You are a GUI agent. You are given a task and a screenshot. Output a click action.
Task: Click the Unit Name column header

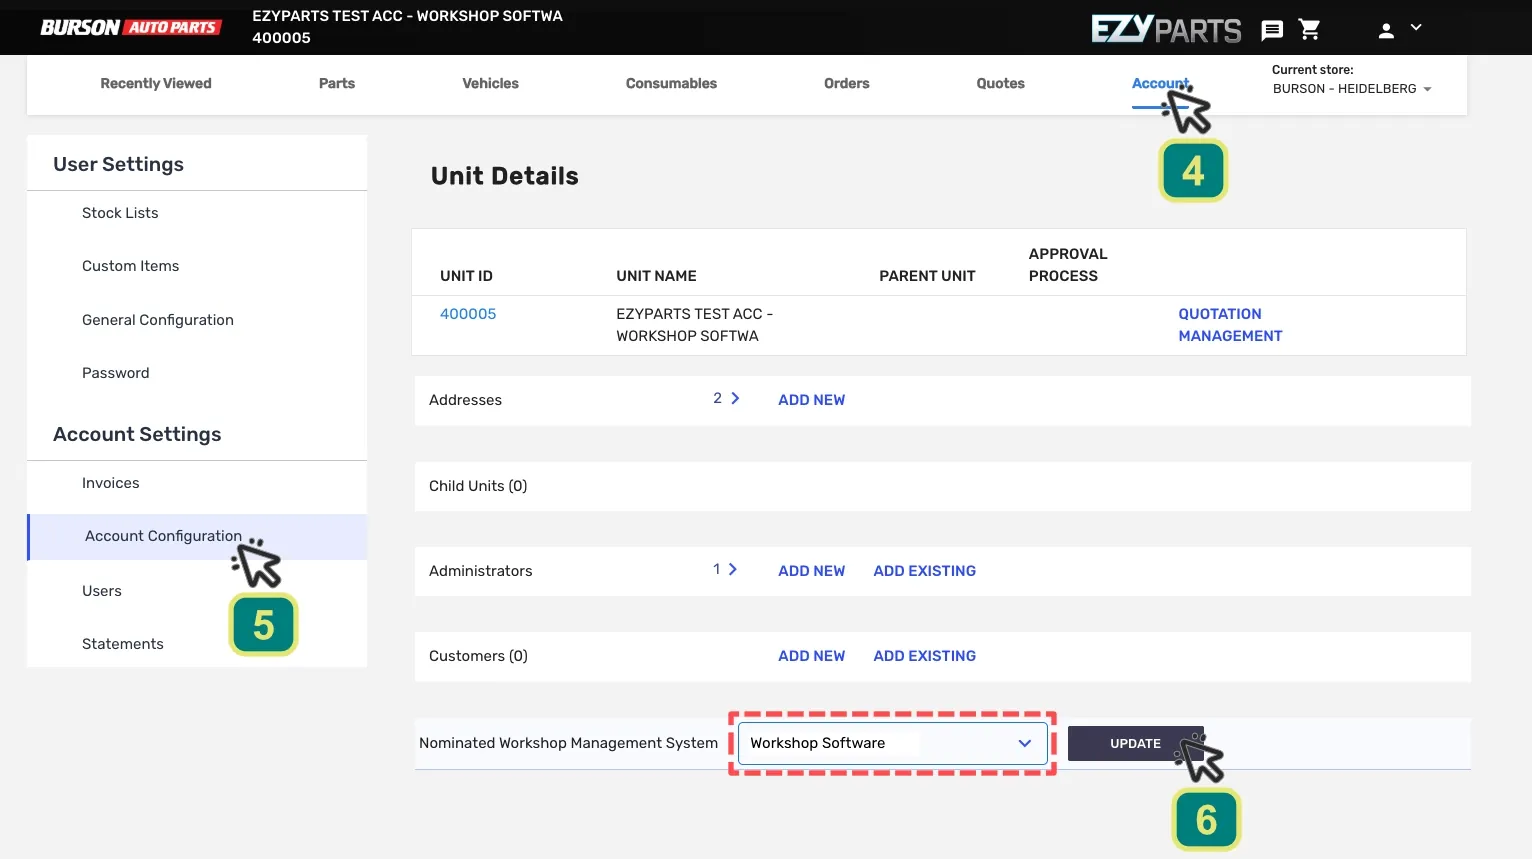[x=656, y=276]
